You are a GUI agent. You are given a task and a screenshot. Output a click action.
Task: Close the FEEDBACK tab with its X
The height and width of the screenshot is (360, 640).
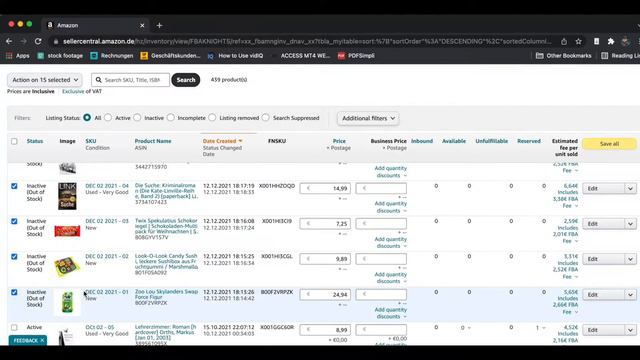point(42,340)
